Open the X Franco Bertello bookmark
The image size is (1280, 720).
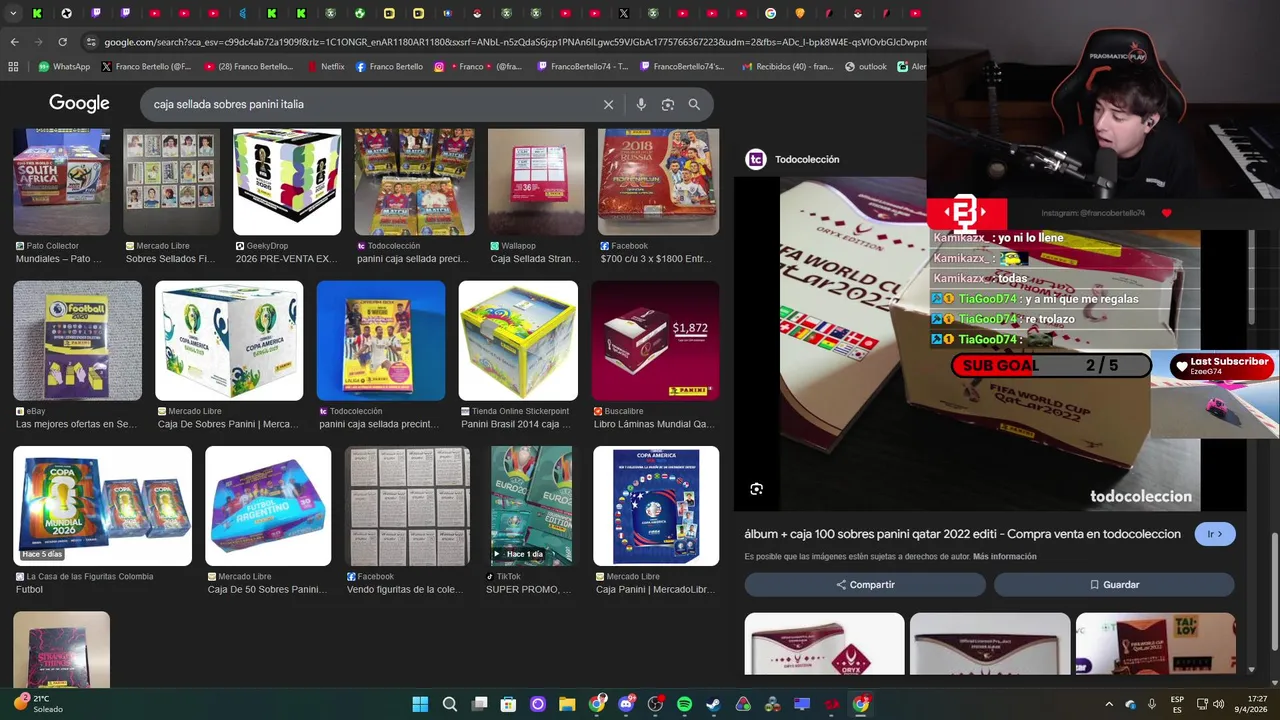pos(146,67)
